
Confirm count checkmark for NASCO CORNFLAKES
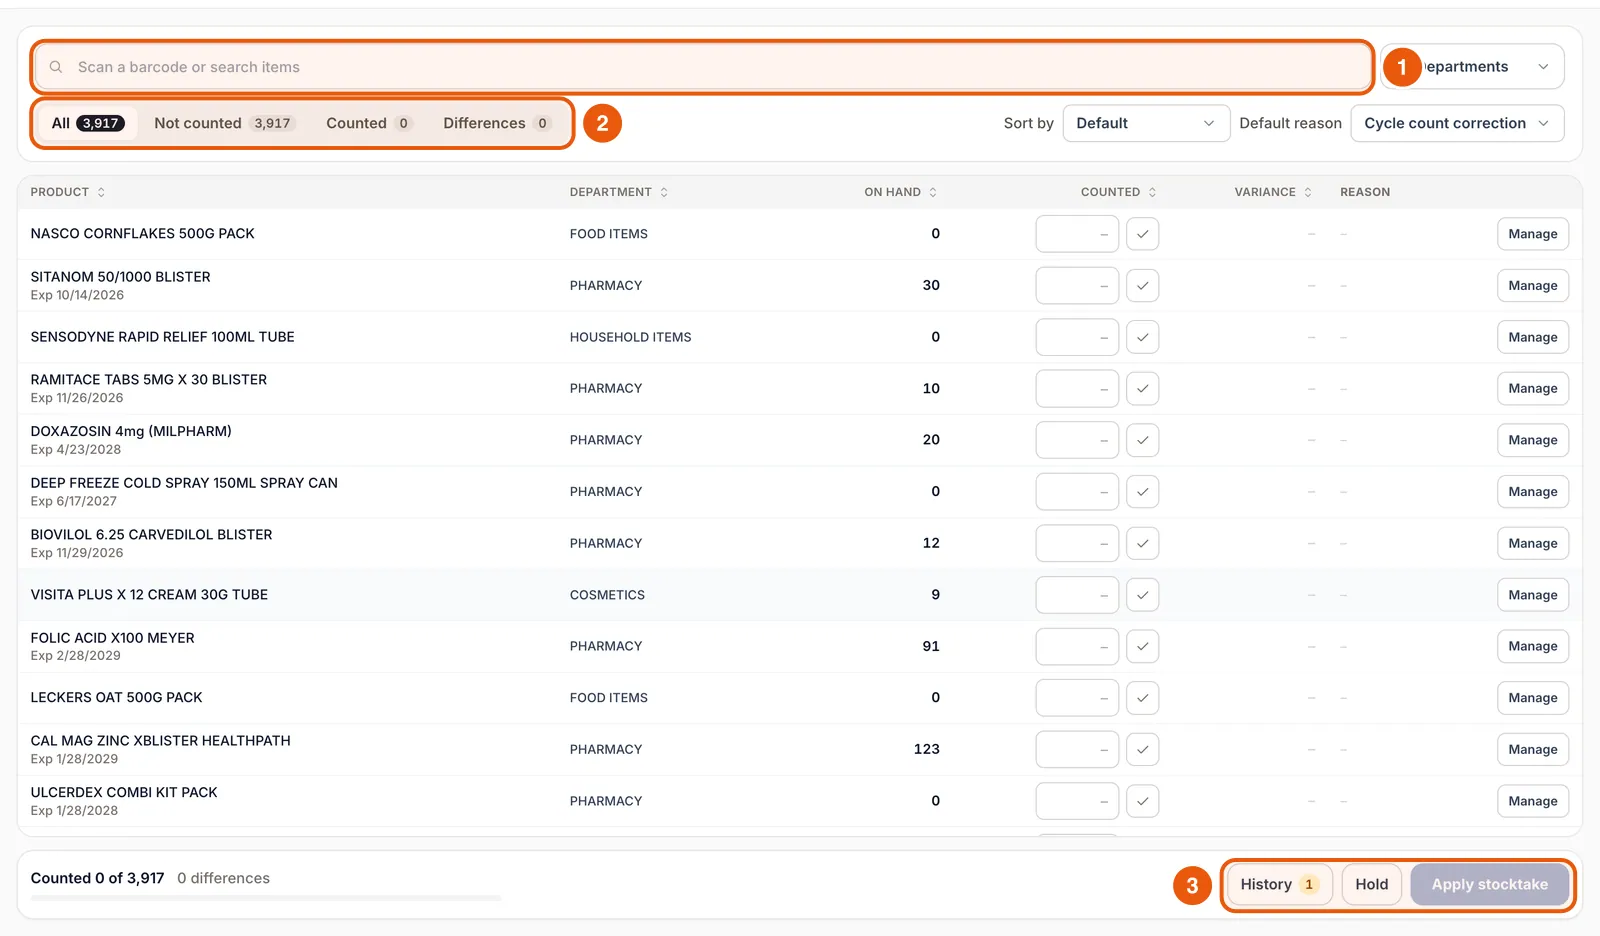(1142, 234)
